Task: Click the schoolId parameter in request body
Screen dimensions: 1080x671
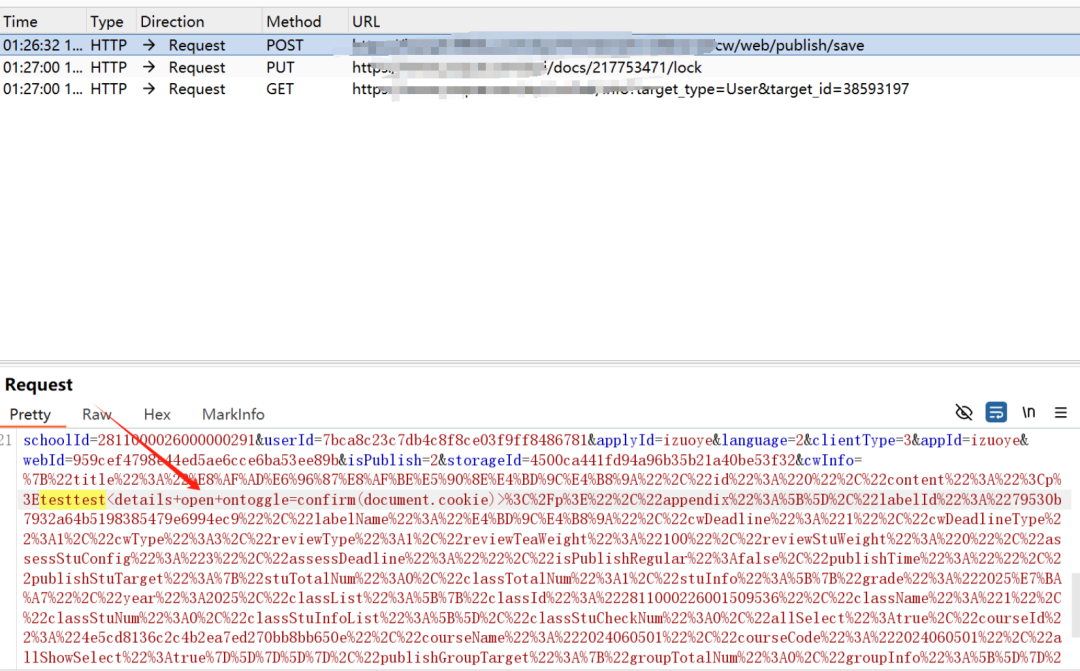Action: [x=56, y=440]
